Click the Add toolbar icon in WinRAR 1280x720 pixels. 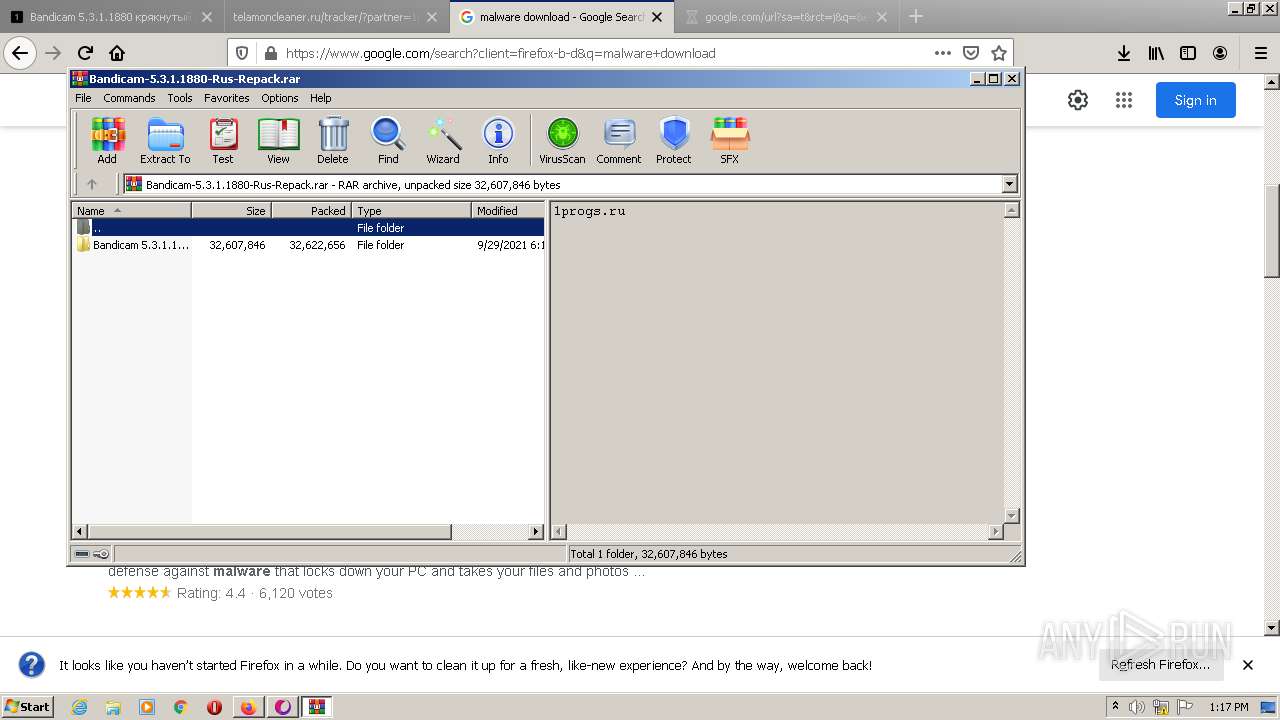(x=107, y=140)
